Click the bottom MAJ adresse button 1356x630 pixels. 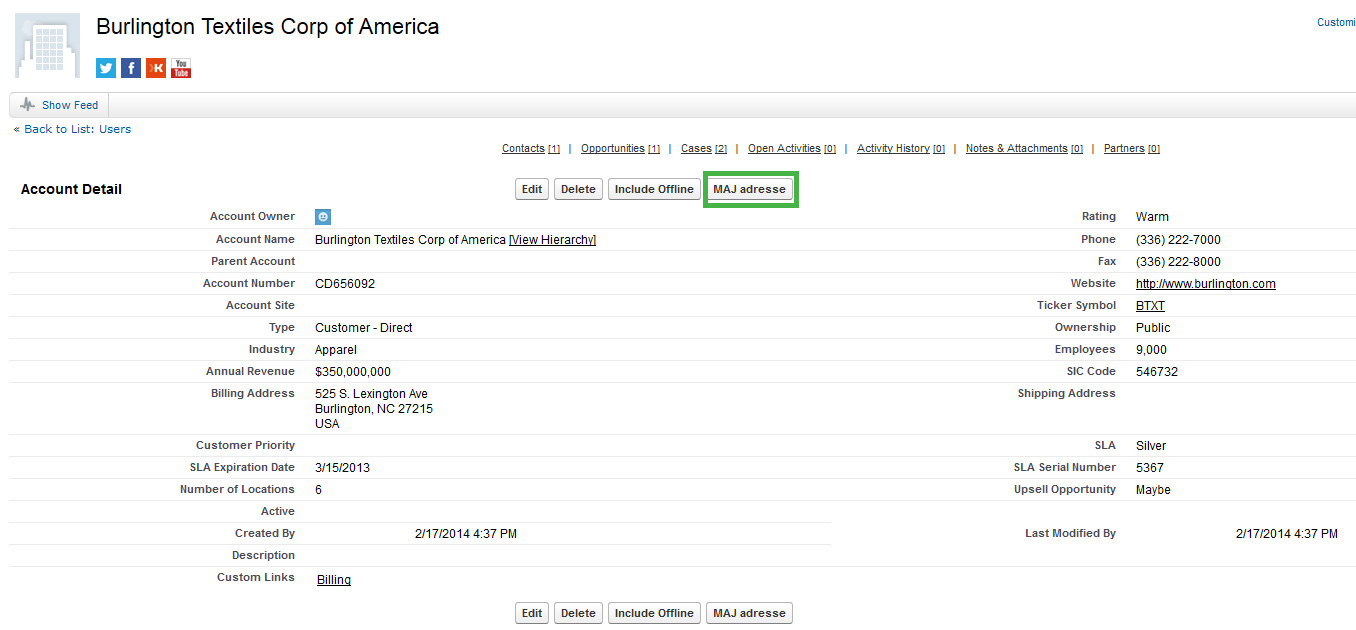[750, 613]
